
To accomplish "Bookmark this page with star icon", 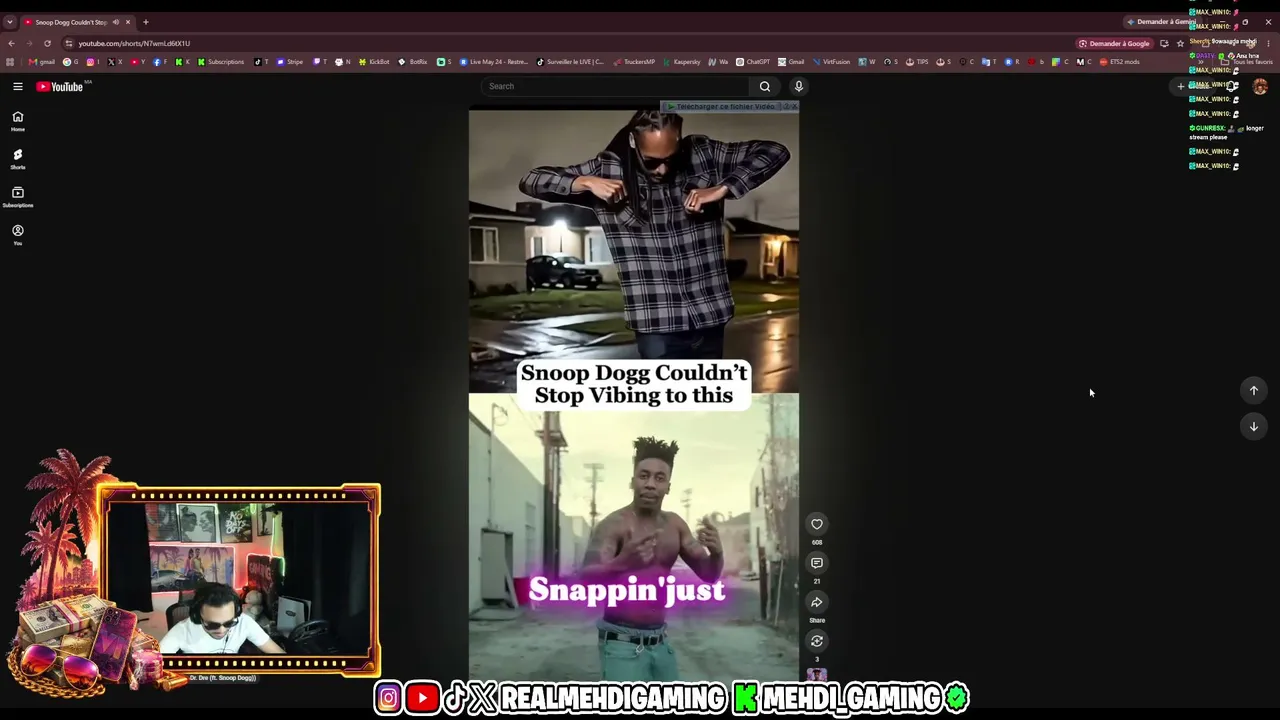I will click(1180, 44).
